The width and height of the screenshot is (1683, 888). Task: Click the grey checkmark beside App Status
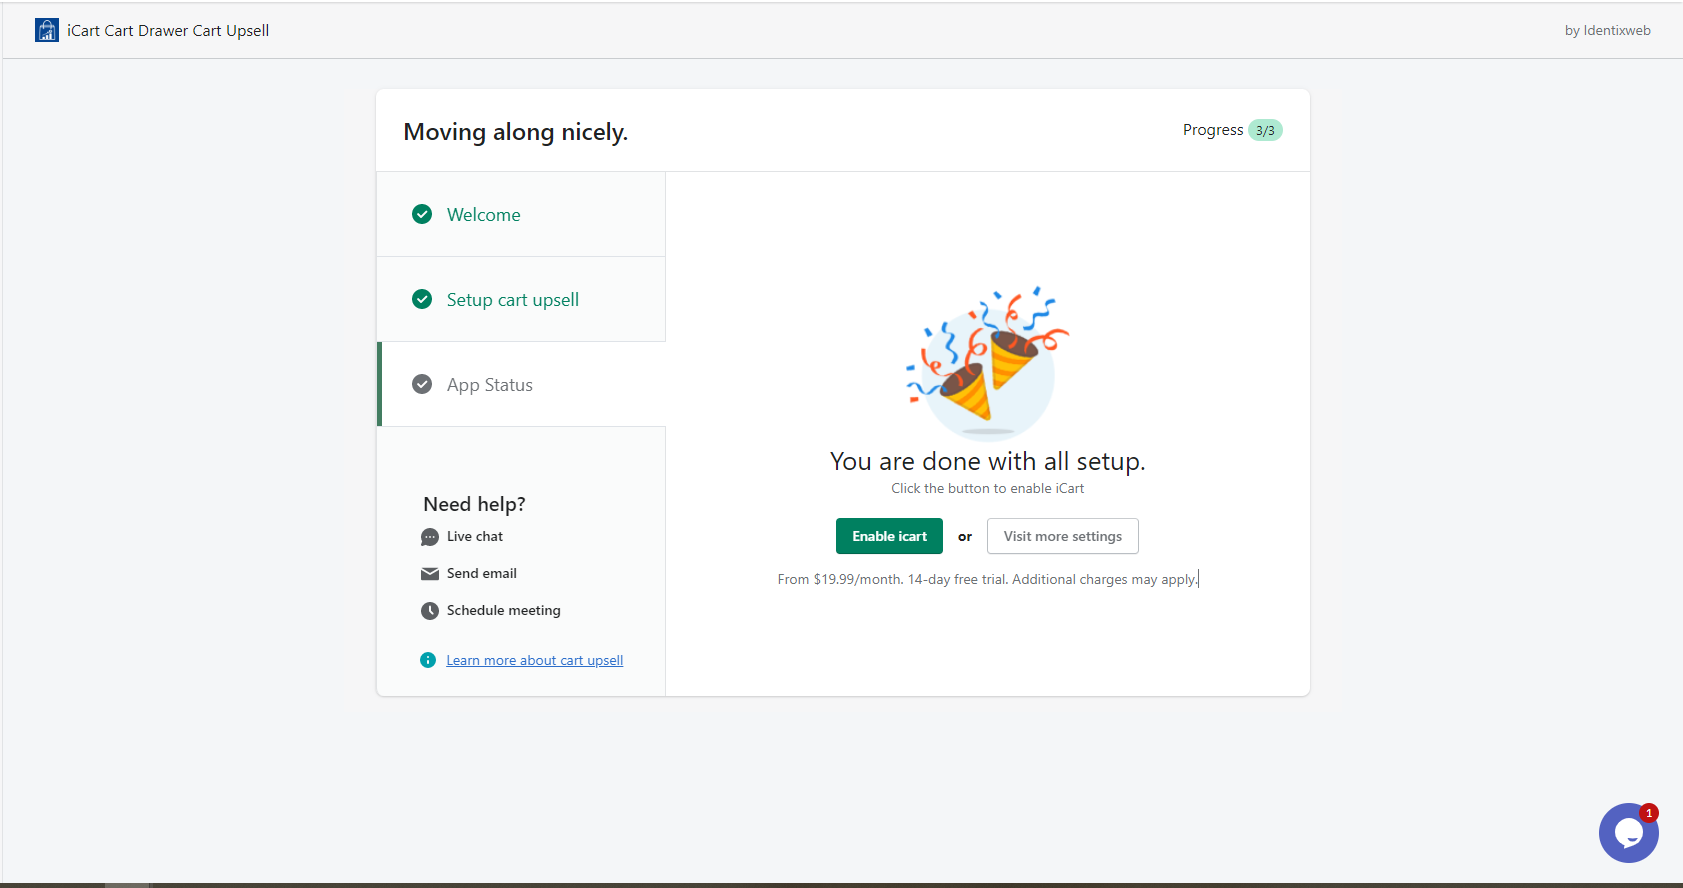[x=422, y=384]
